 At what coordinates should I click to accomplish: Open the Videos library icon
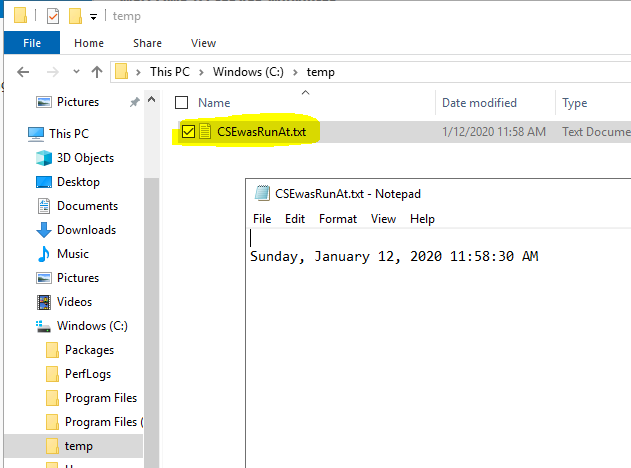44,302
